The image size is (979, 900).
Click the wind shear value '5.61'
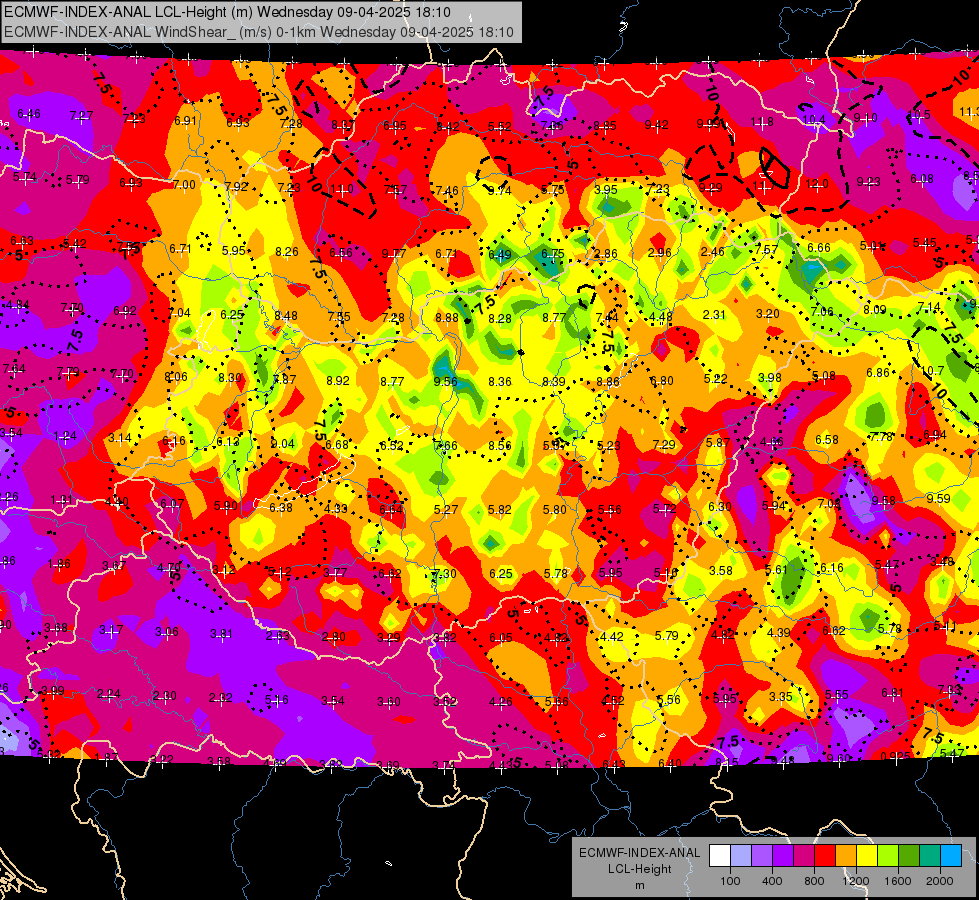[776, 570]
